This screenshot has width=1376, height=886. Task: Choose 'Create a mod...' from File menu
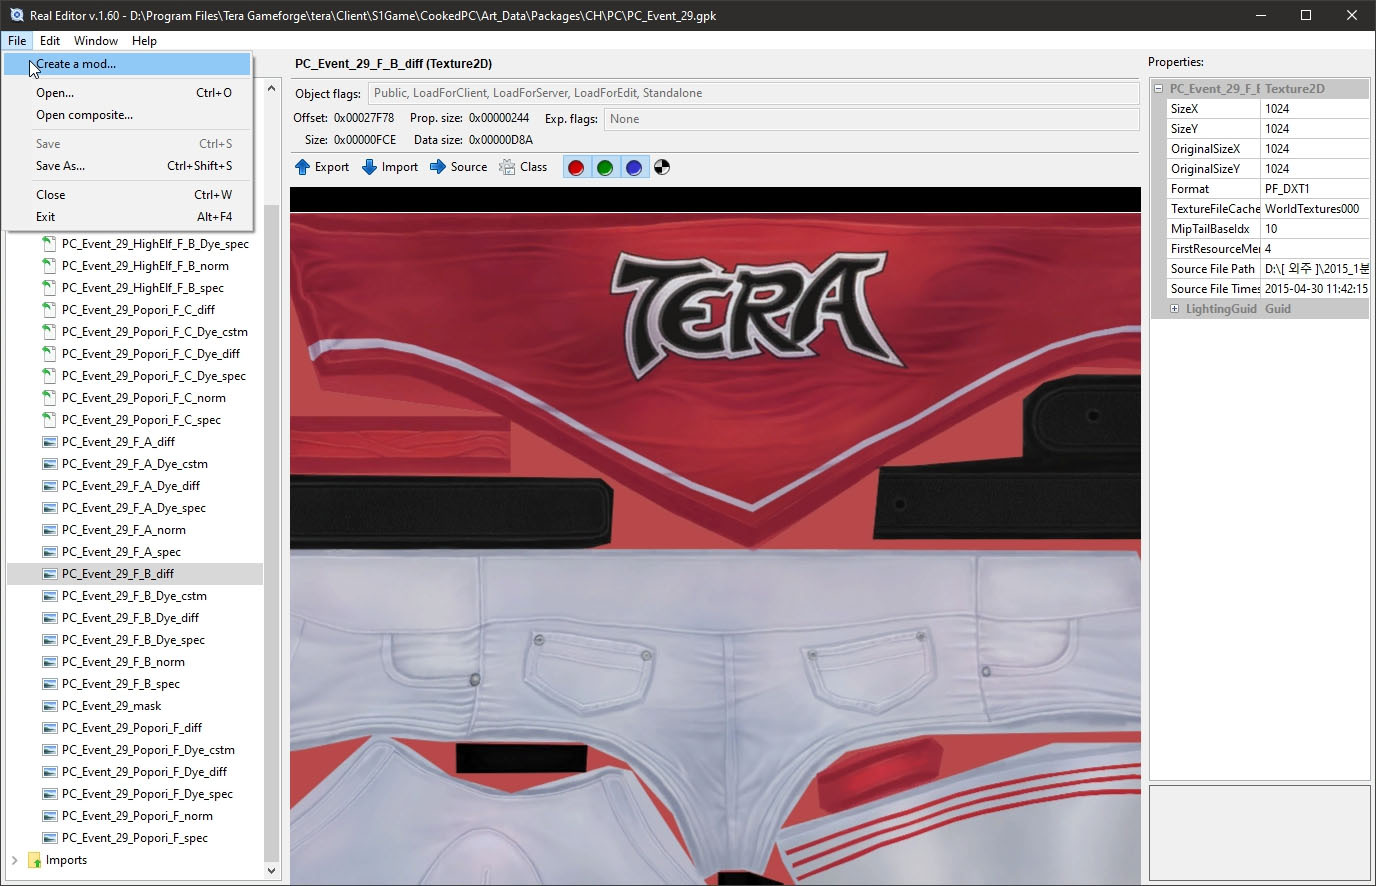click(x=76, y=64)
